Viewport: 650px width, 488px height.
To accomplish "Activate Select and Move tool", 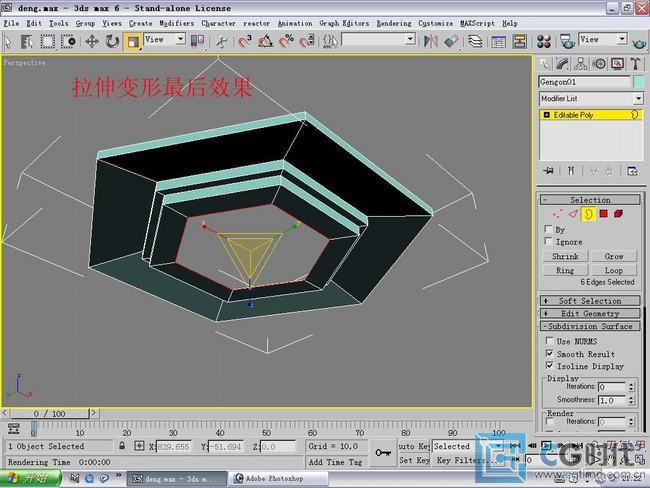I will pos(92,41).
